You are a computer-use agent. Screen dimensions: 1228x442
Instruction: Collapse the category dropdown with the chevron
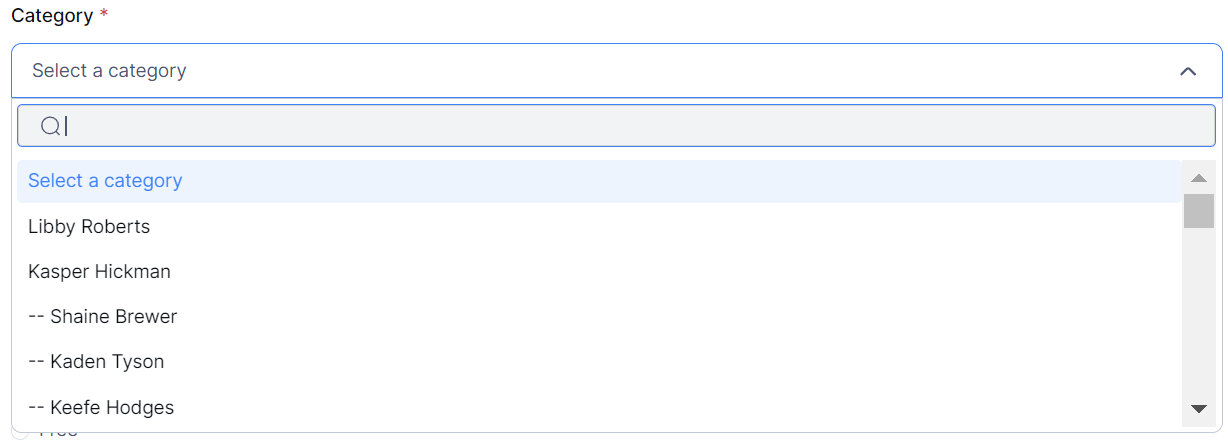click(1188, 71)
